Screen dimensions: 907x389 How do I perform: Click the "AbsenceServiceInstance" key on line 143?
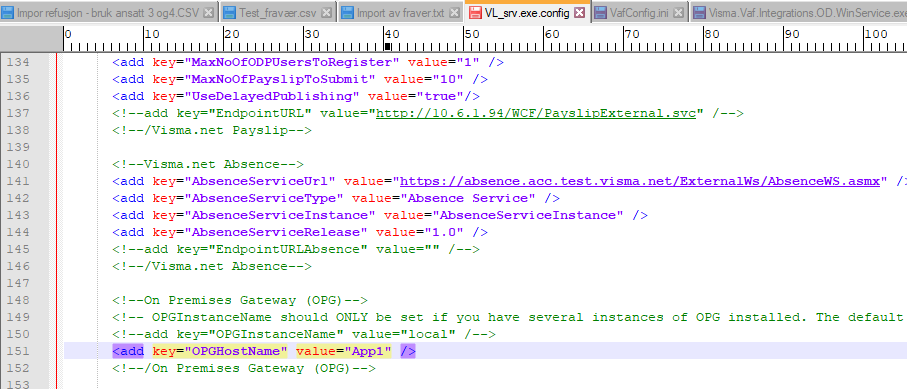(x=279, y=215)
